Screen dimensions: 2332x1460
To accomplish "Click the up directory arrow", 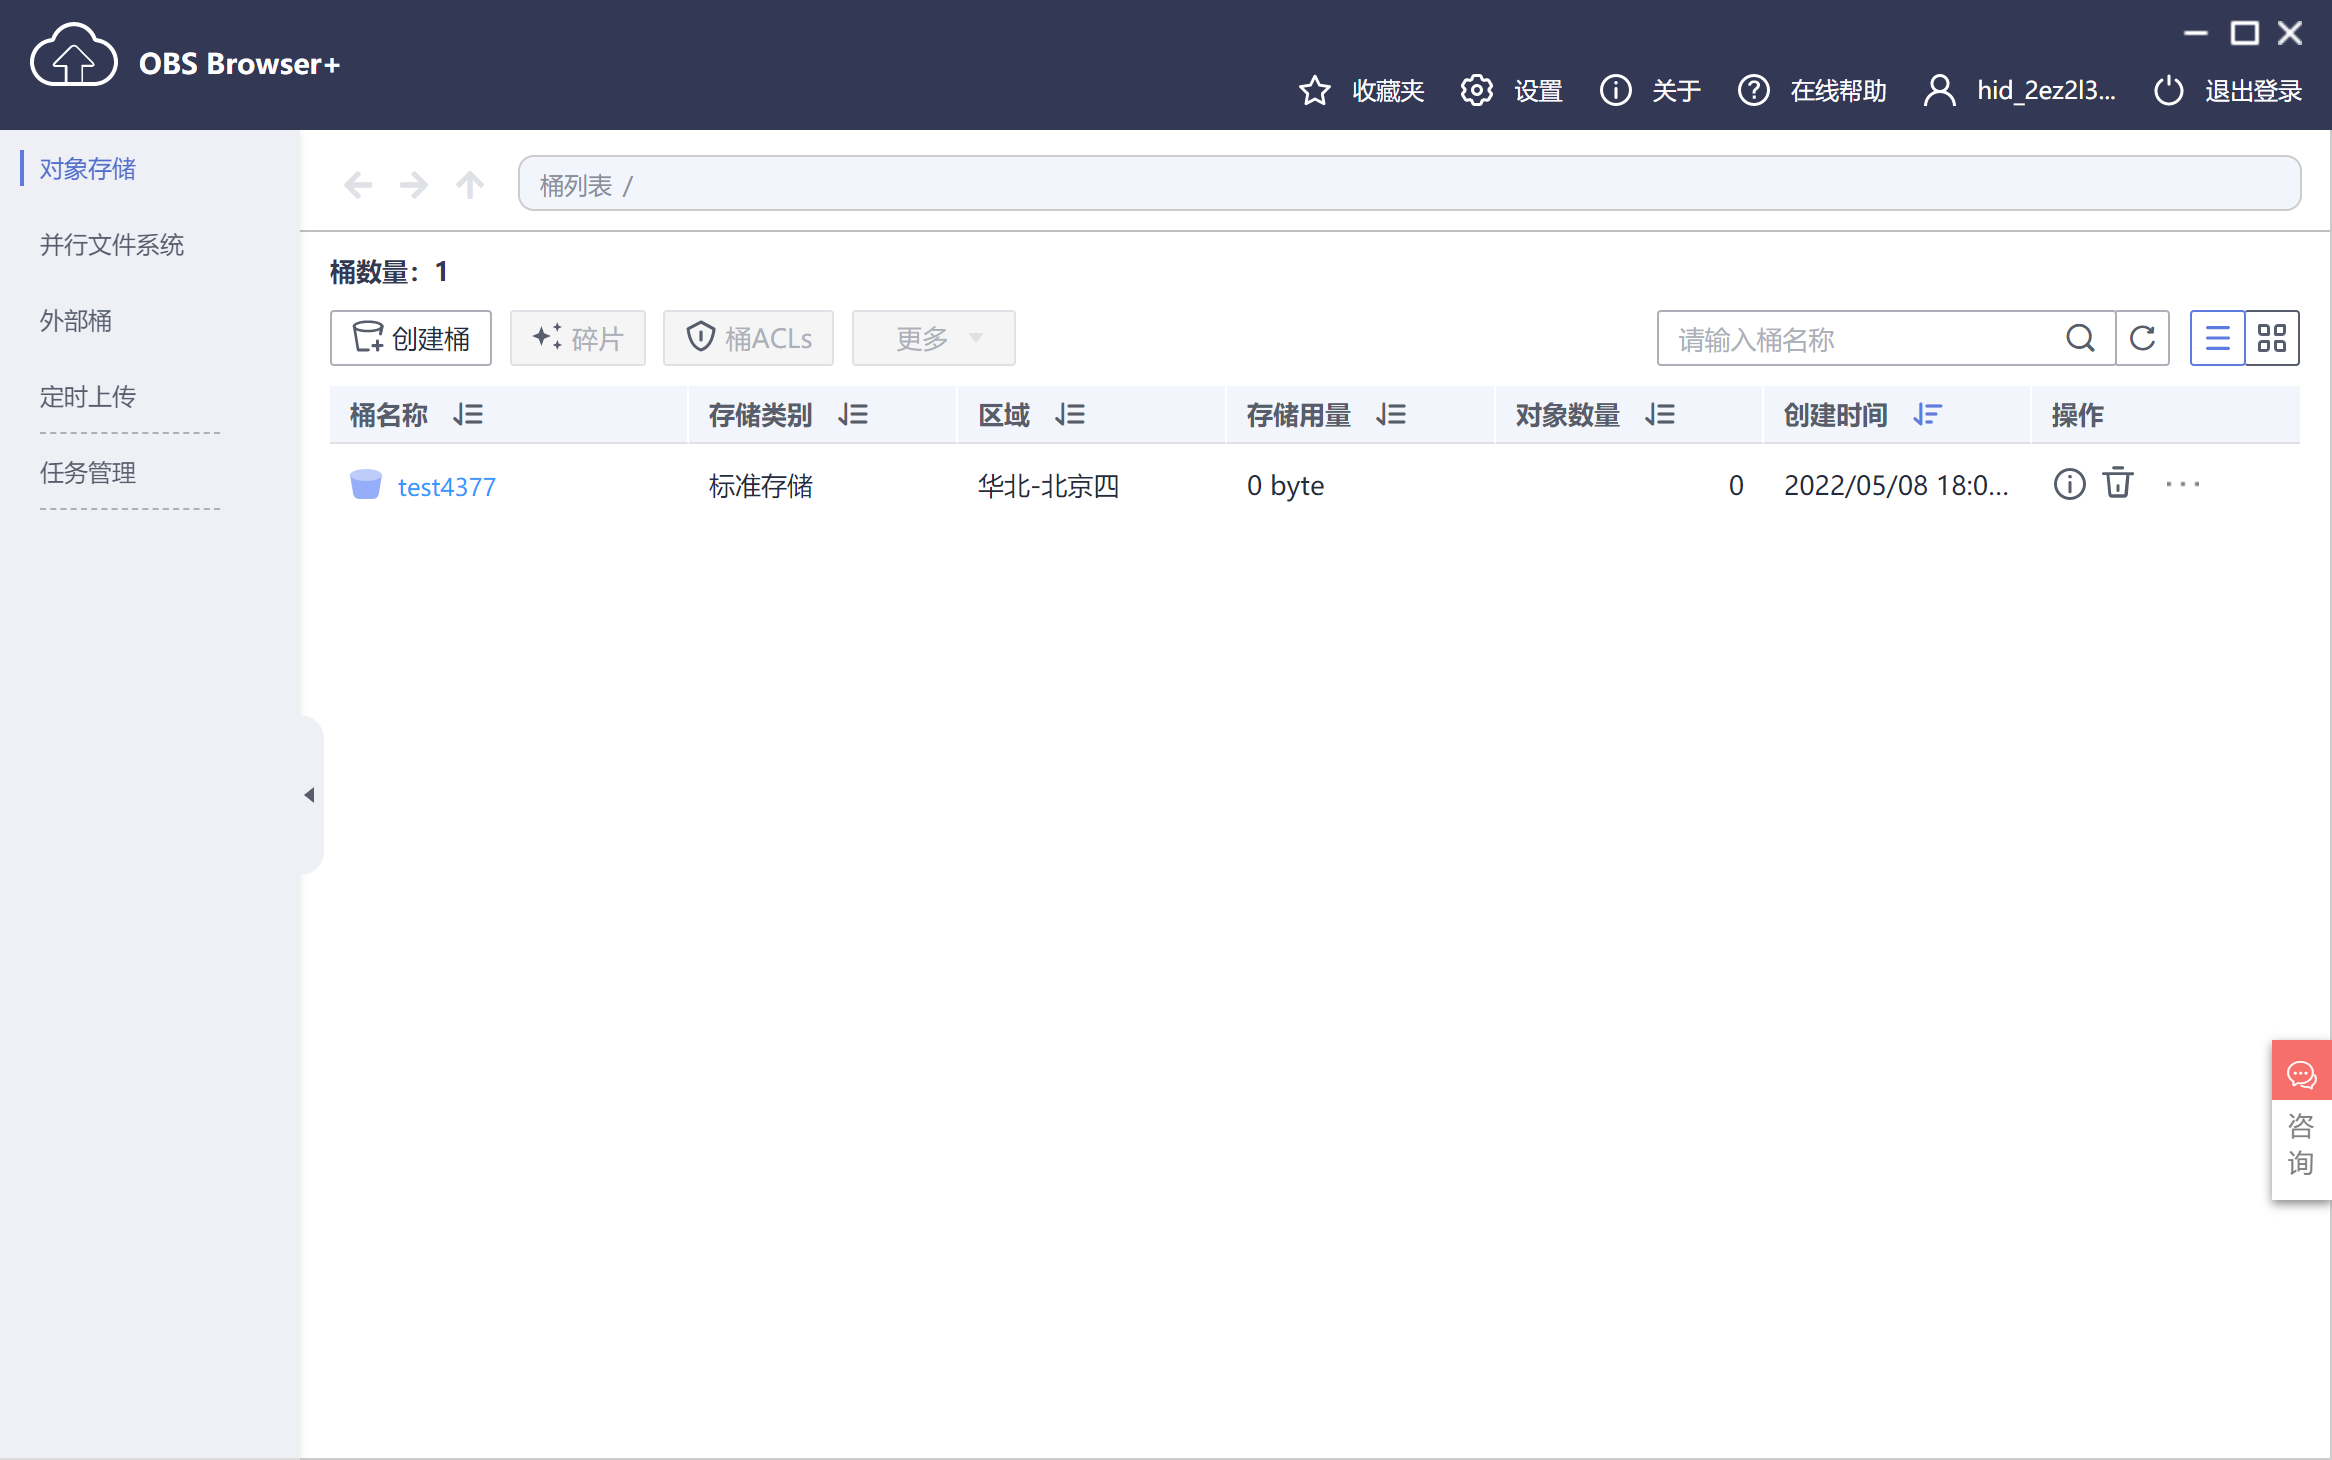I will [470, 185].
